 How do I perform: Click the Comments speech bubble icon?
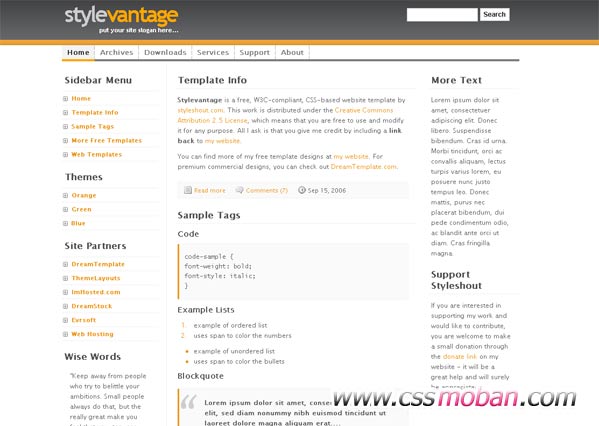coord(239,190)
